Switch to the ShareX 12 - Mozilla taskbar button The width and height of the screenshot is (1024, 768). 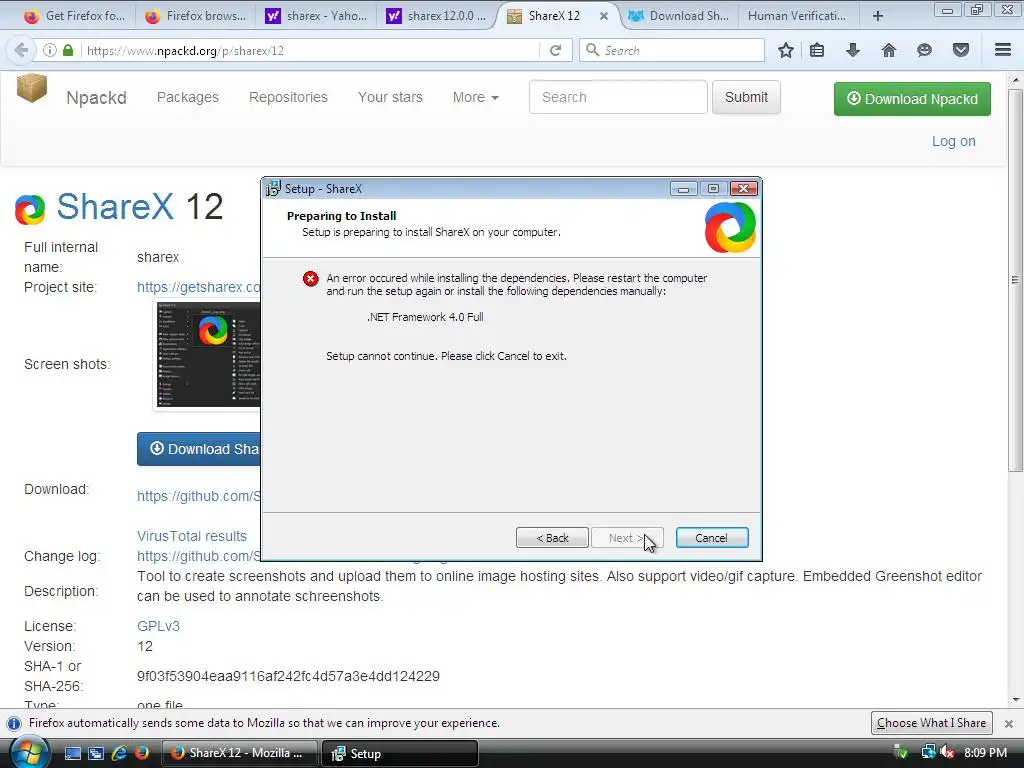click(x=240, y=753)
